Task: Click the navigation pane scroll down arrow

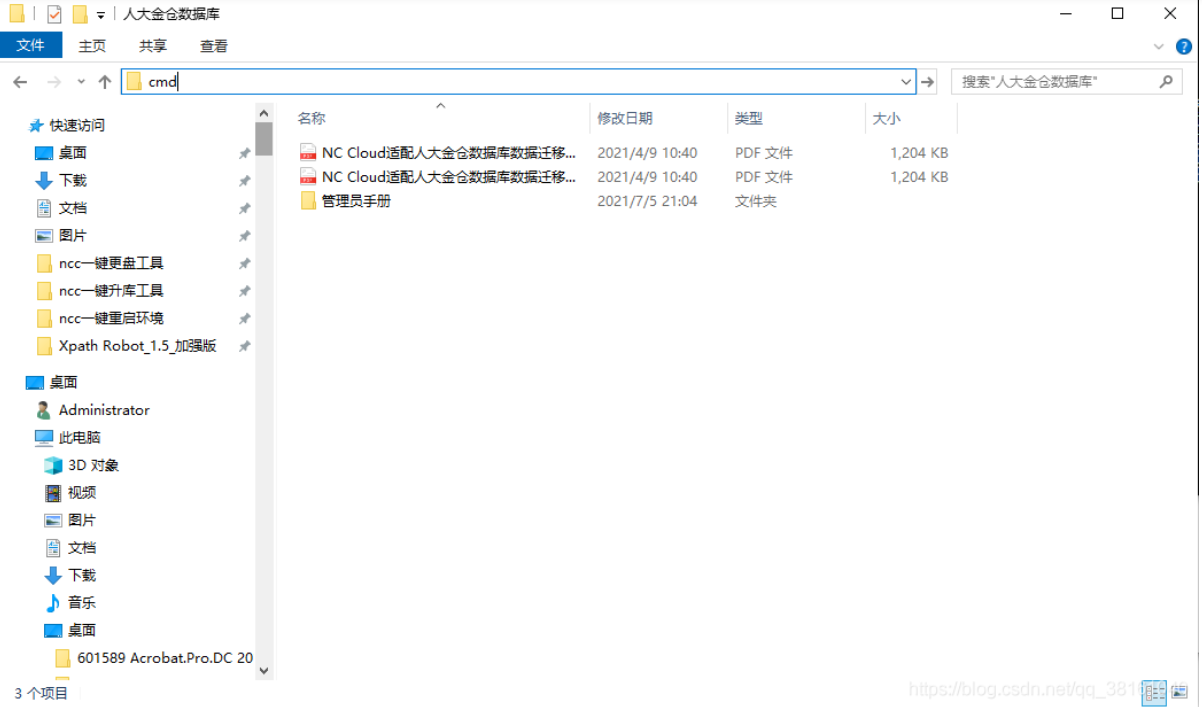Action: point(264,671)
